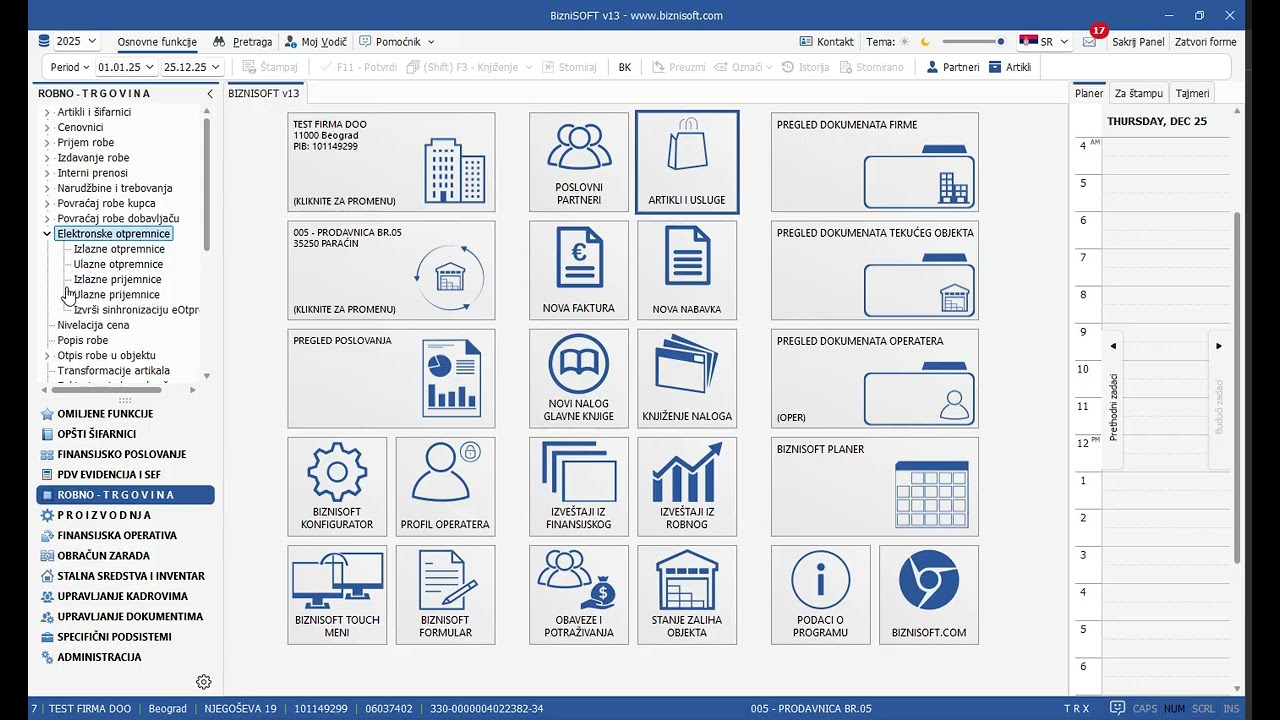Open the Profil Operatera tile
1280x720 pixels.
[x=445, y=486]
